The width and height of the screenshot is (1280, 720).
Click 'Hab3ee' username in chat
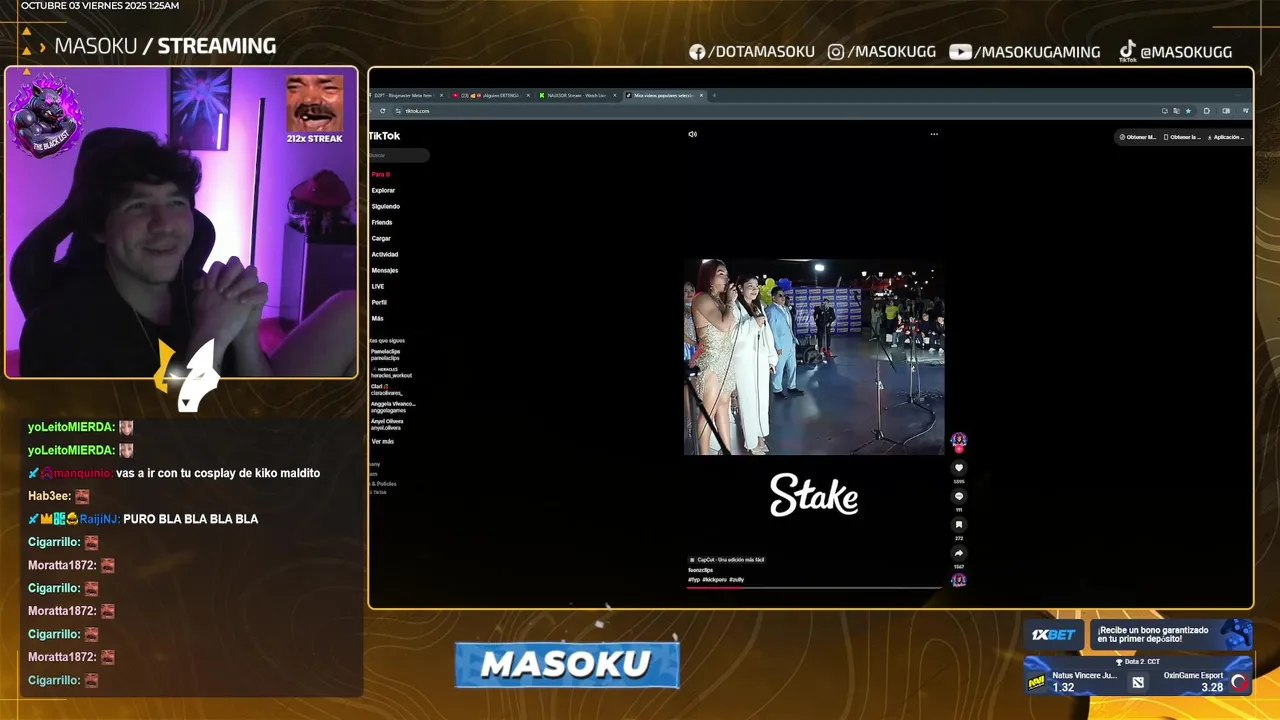tap(49, 496)
